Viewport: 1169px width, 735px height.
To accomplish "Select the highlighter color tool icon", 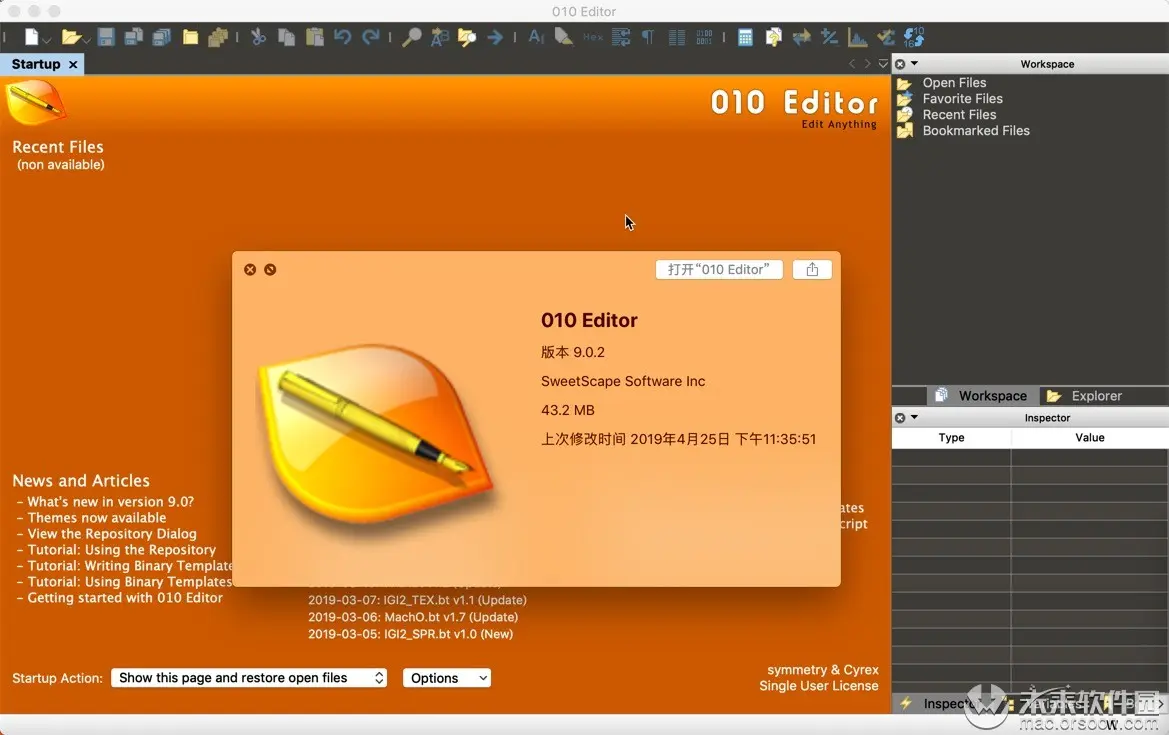I will [x=564, y=37].
